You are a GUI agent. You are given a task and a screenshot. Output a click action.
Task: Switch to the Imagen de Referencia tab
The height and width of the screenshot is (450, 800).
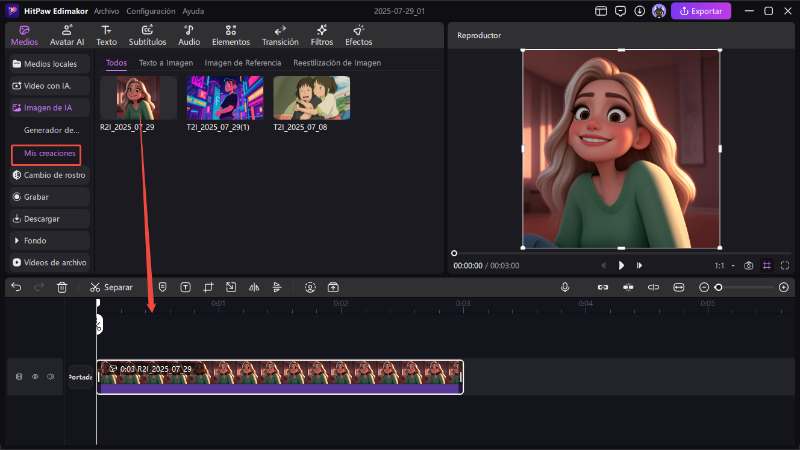pyautogui.click(x=243, y=63)
